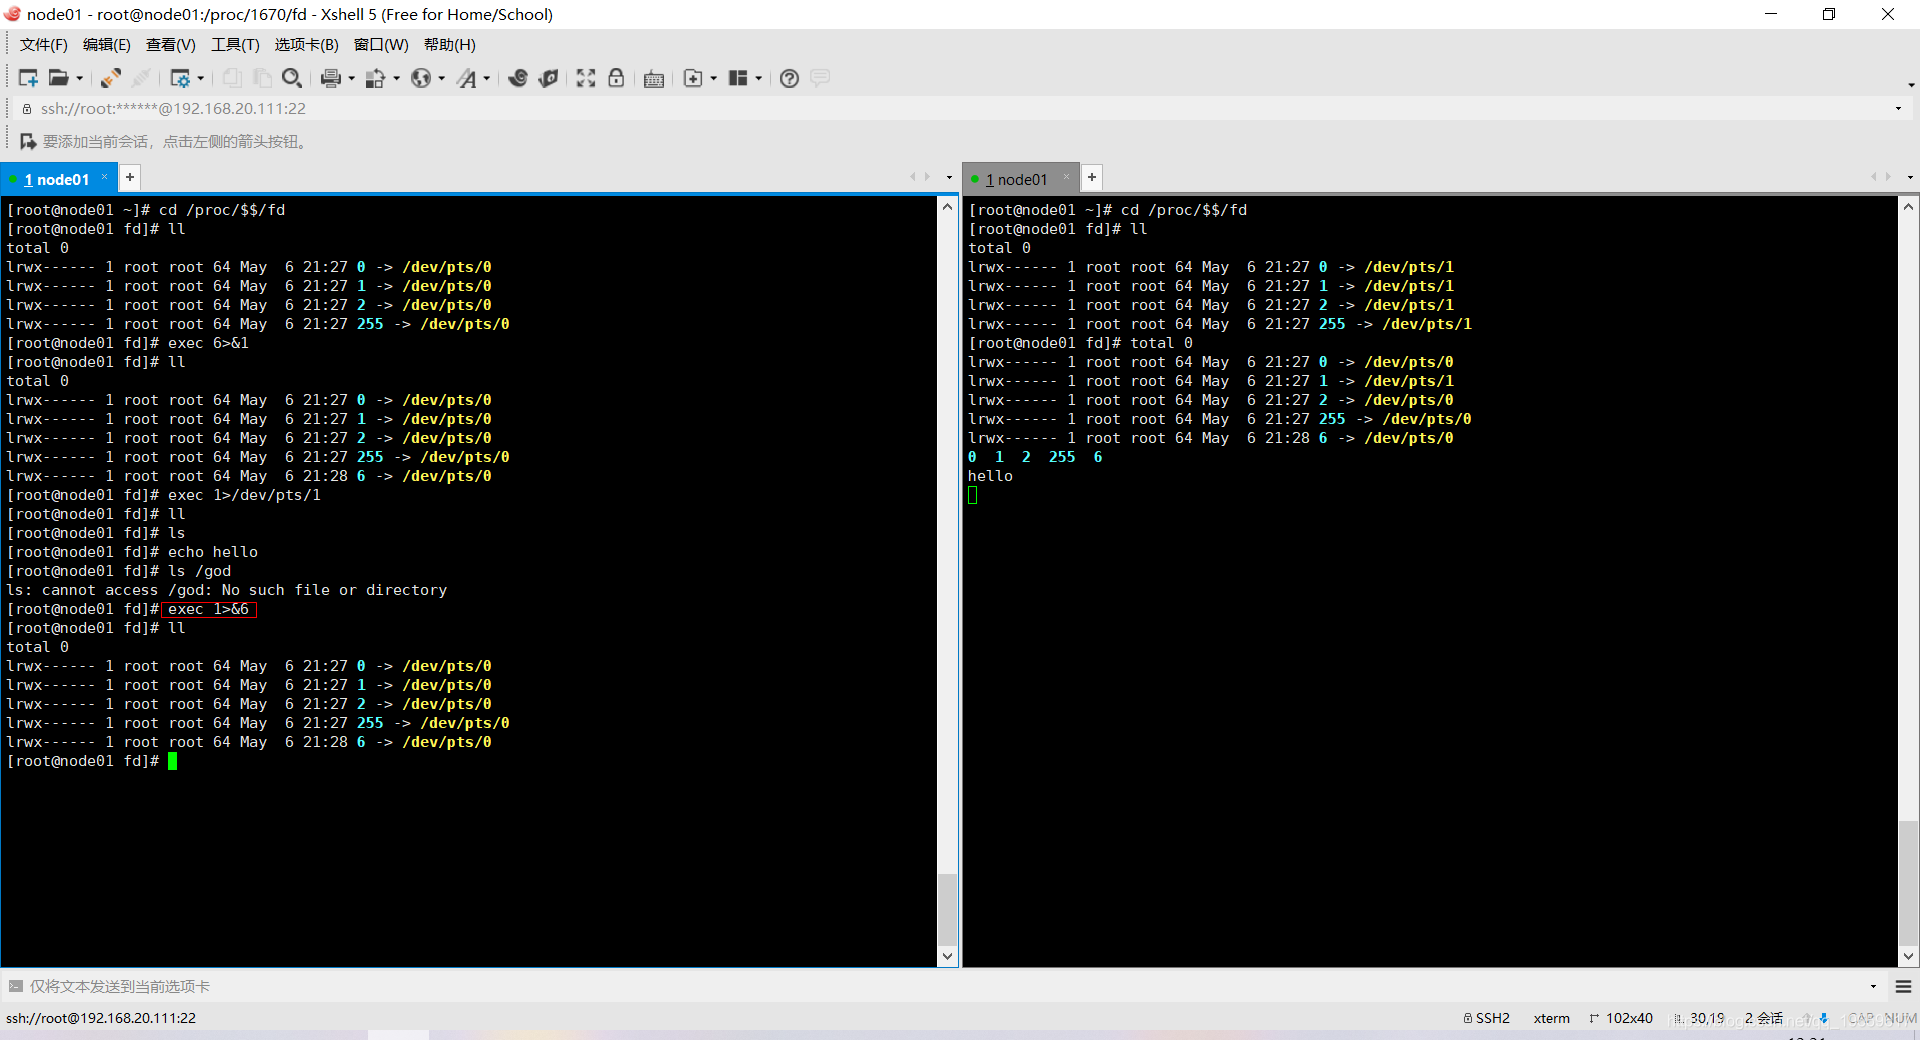Click the New session toolbar icon
Screen dimensions: 1921x1040
point(28,78)
